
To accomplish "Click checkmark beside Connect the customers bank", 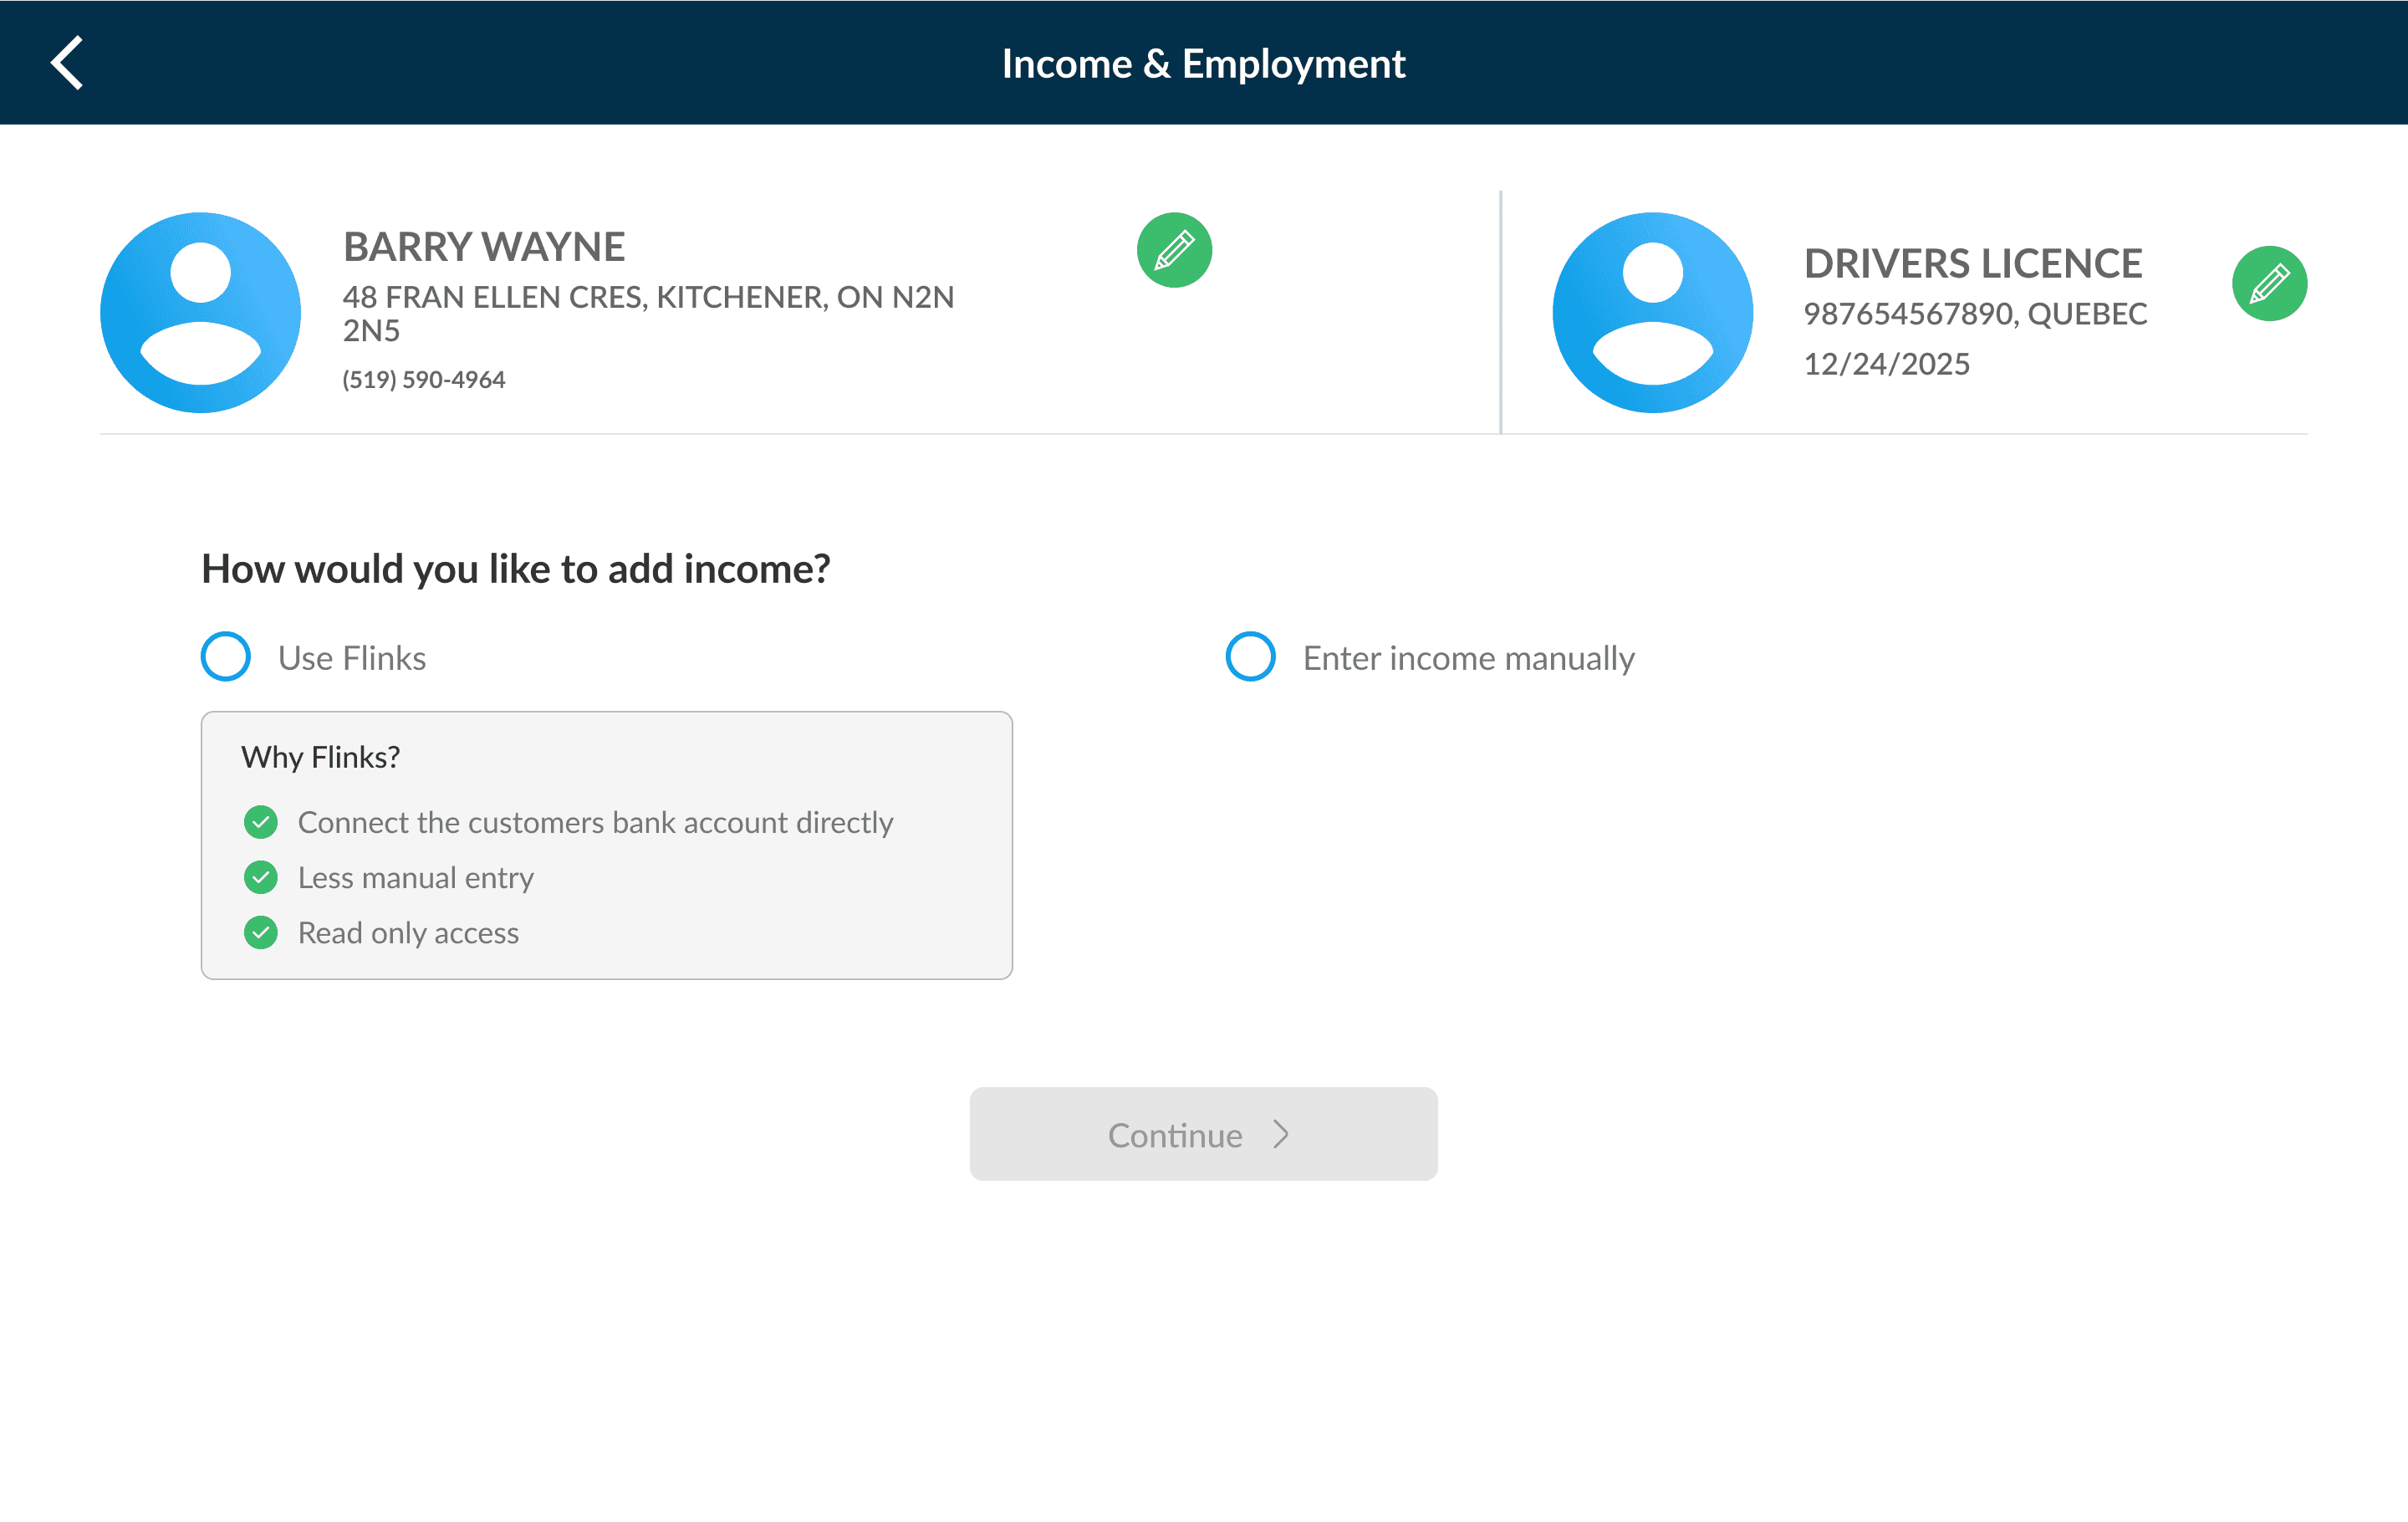I will pos(261,822).
